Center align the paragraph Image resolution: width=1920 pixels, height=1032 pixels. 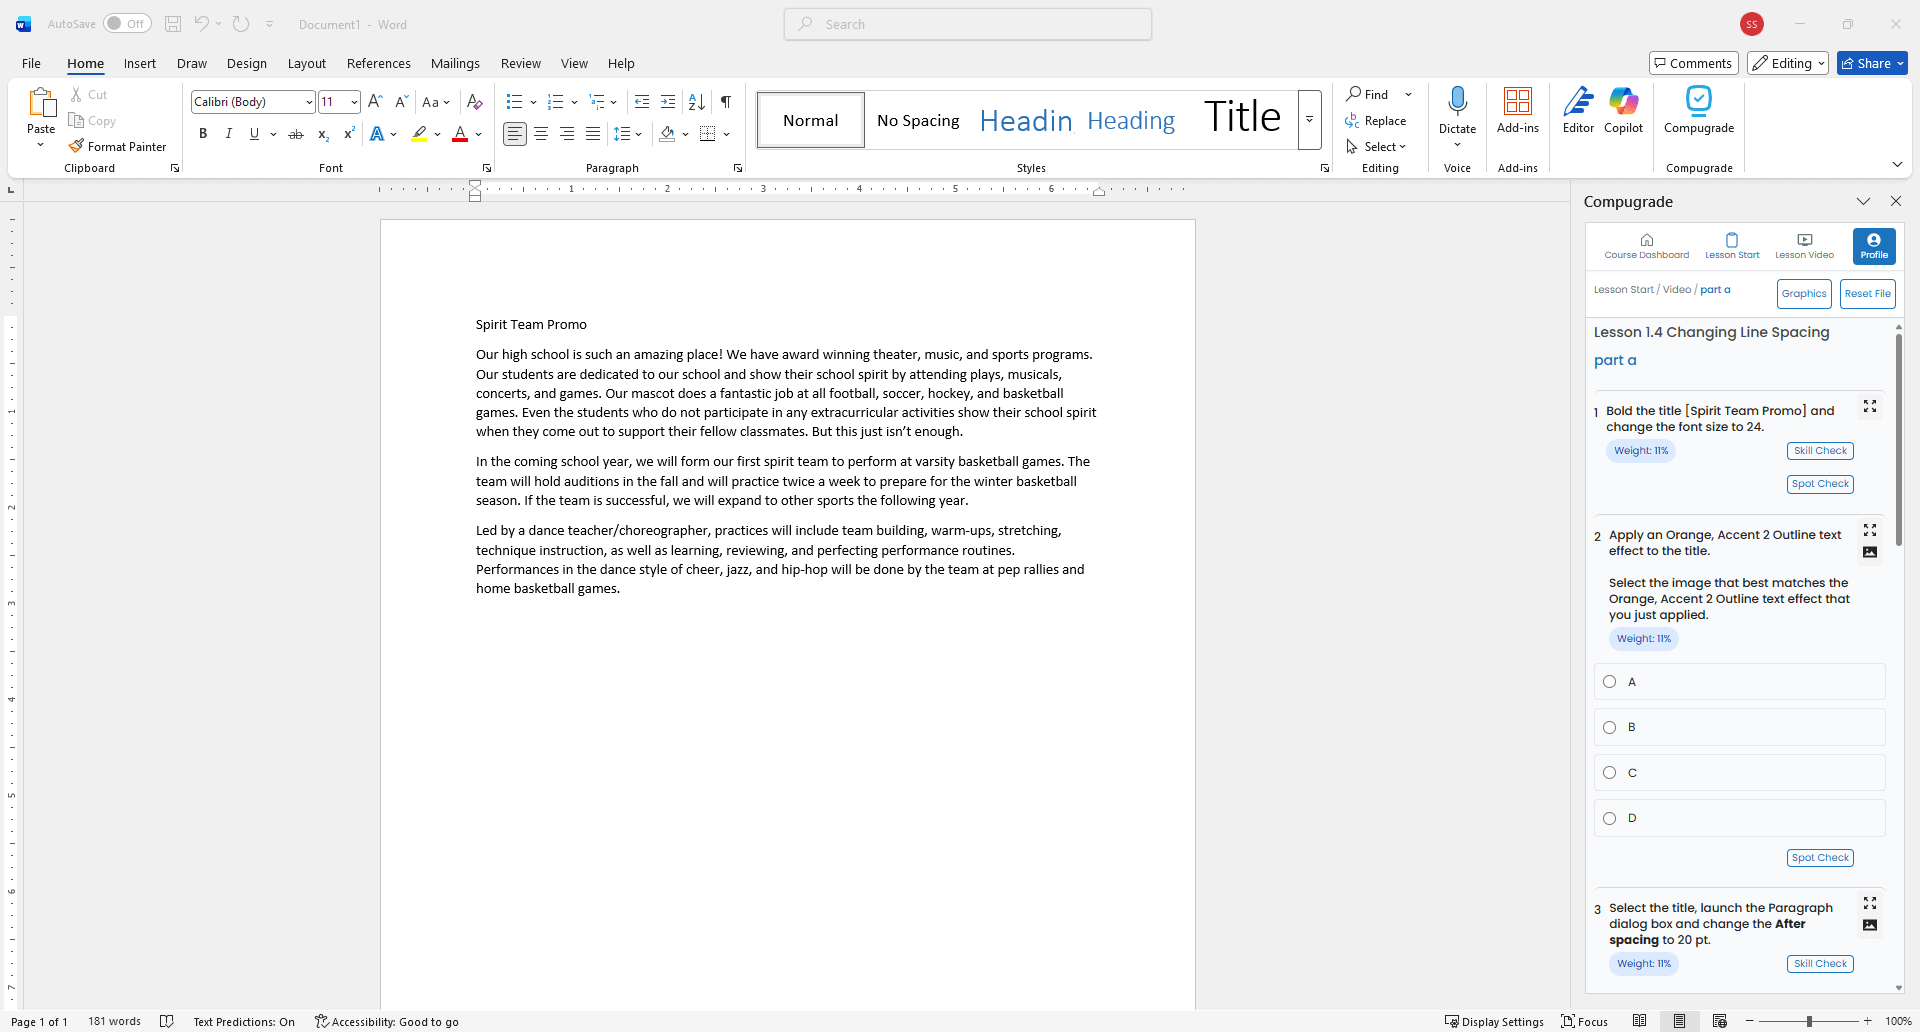[540, 133]
